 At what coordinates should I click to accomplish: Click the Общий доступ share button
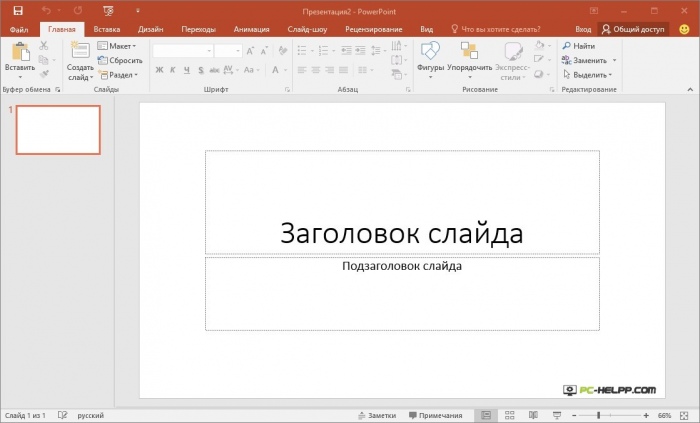634,30
